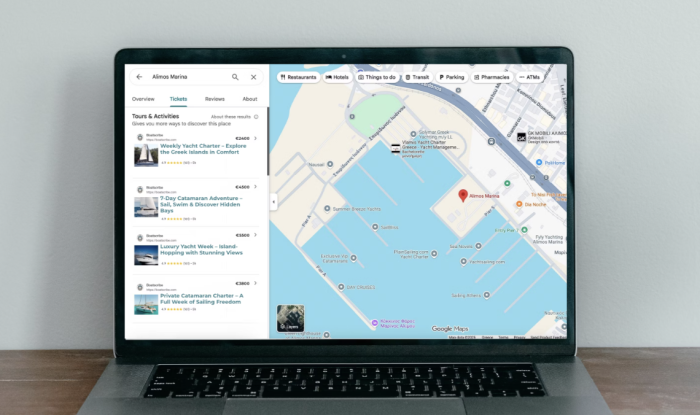700x415 pixels.
Task: Select the Parking chip
Action: pos(452,77)
